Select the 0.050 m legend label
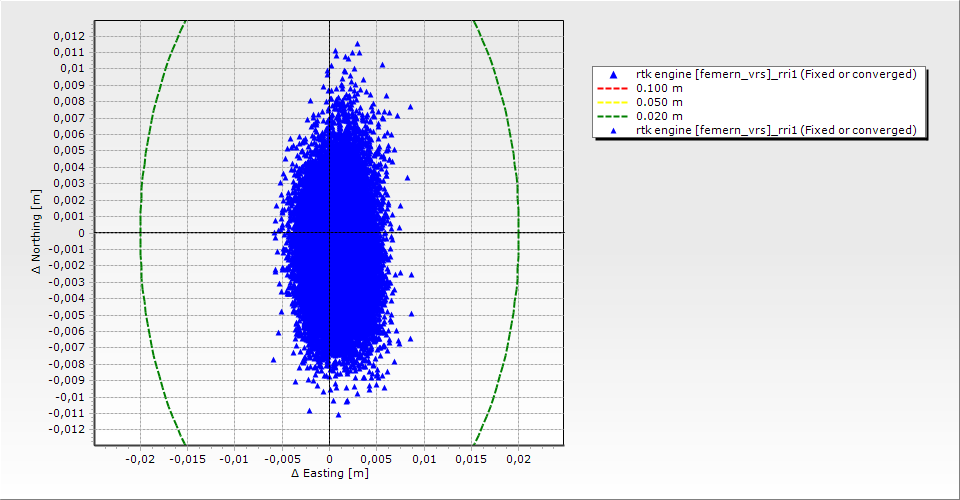Image resolution: width=960 pixels, height=500 pixels. (660, 102)
